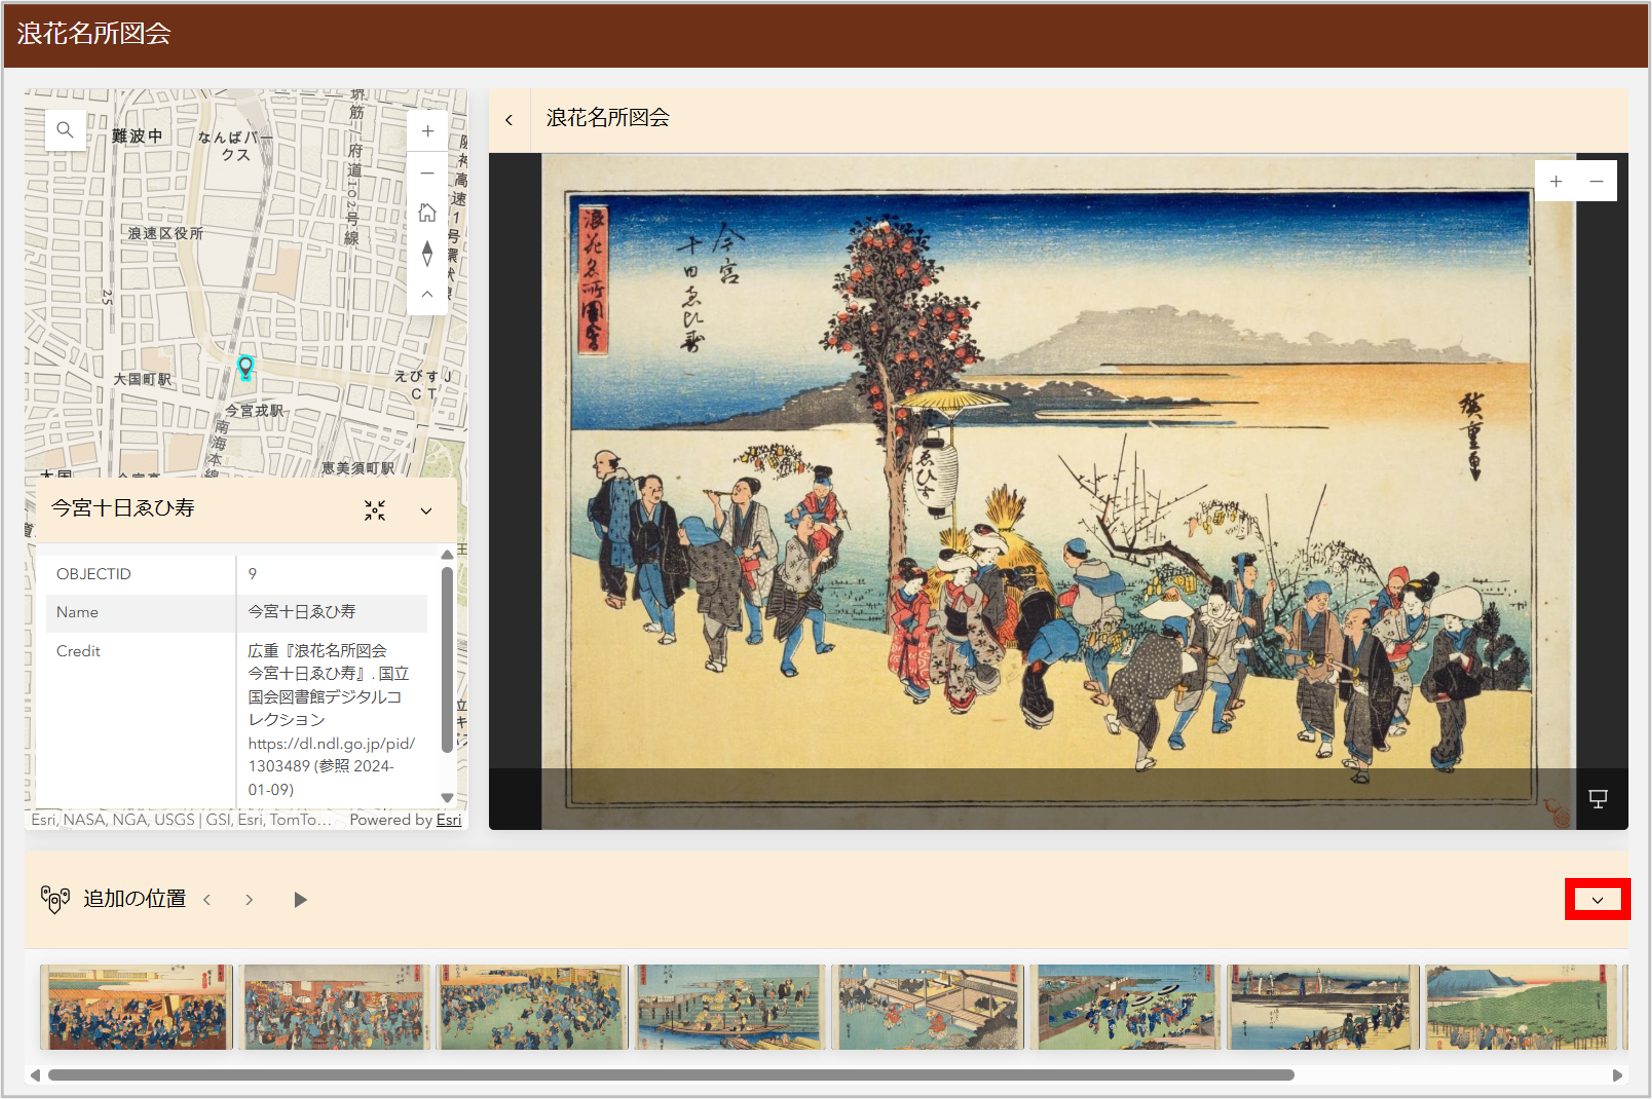
Task: Click the compass north orientation icon
Action: tap(427, 254)
